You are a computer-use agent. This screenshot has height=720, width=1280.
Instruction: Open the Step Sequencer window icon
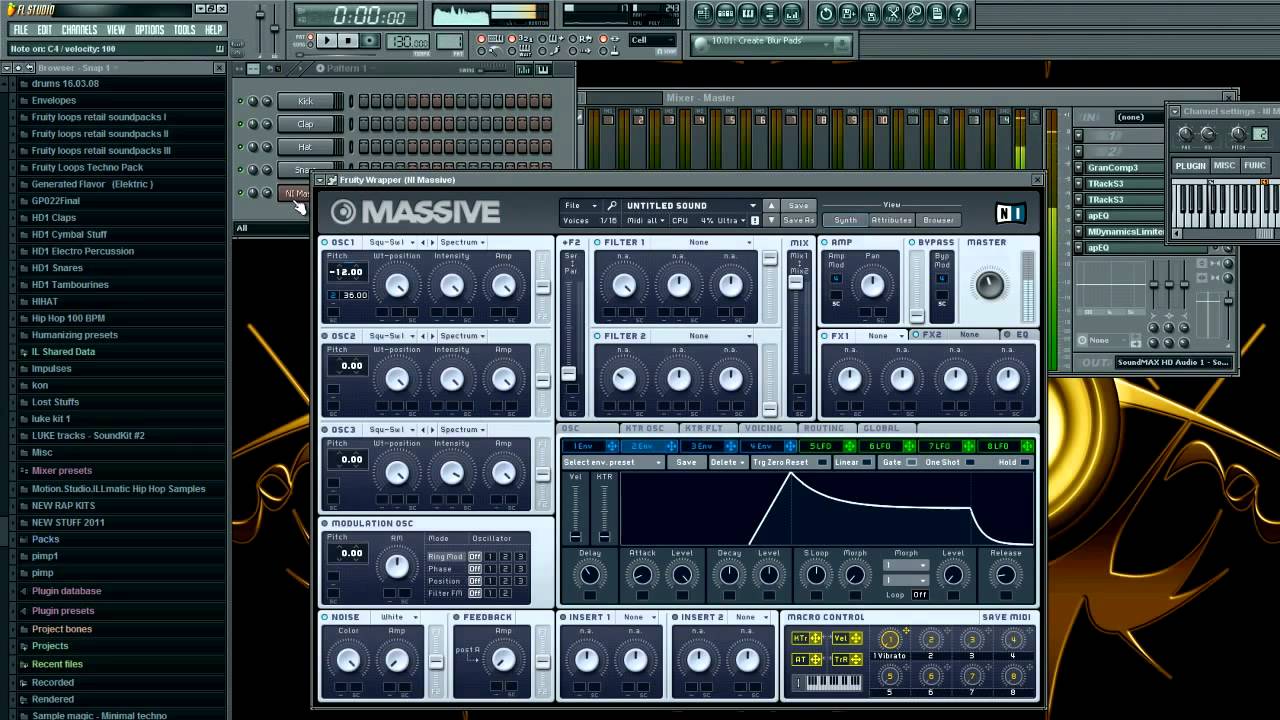pos(726,14)
